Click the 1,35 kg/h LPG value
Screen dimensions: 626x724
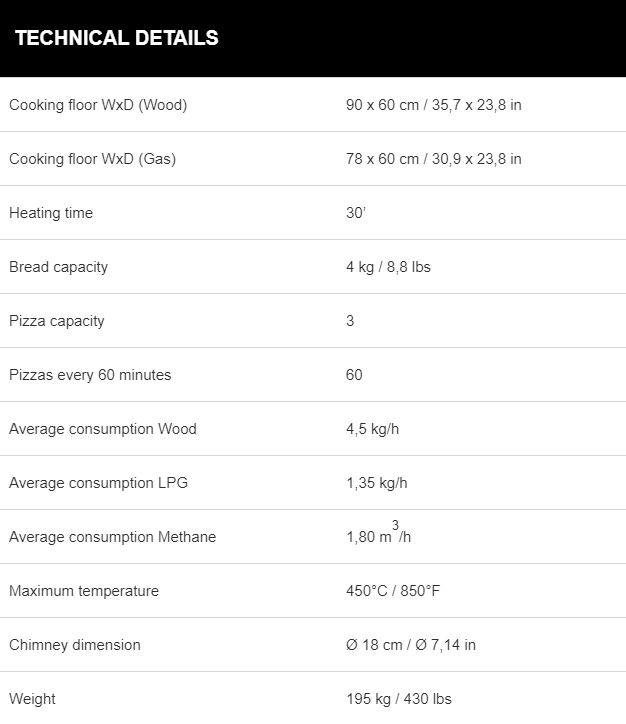pos(377,483)
